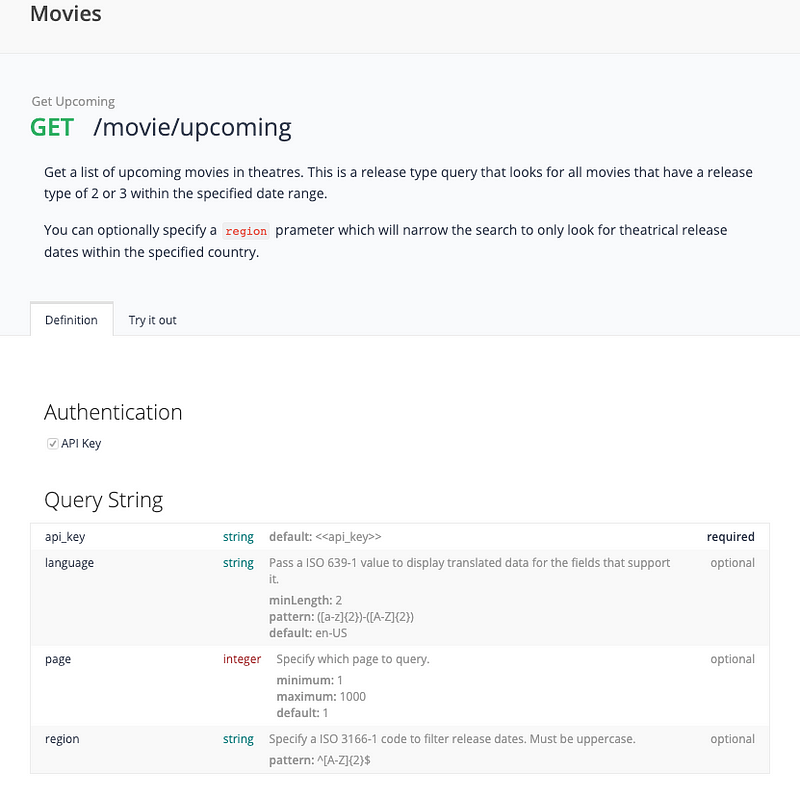Click the required label for api_key
Image resolution: width=800 pixels, height=795 pixels.
click(730, 537)
